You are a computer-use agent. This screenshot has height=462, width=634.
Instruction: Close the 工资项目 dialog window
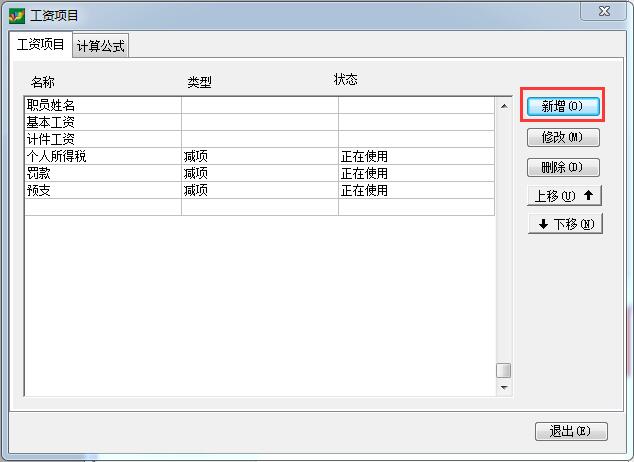[604, 11]
